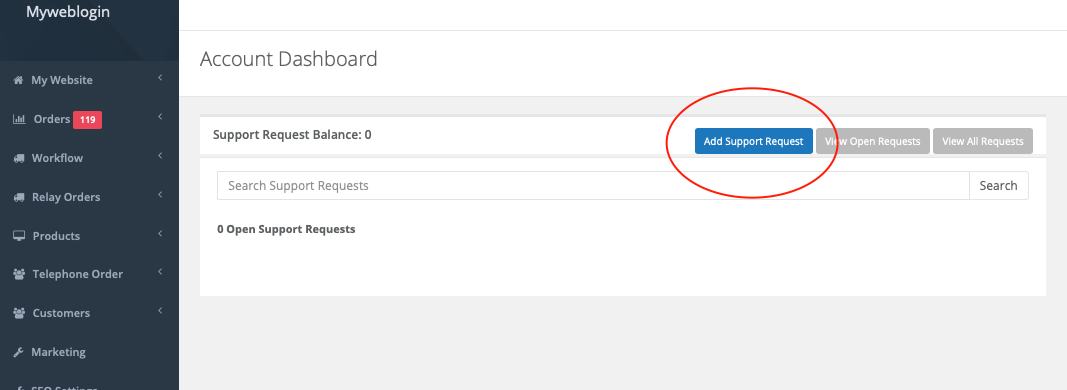
Task: Click the people icon beside Telephone Order
Action: [x=19, y=274]
